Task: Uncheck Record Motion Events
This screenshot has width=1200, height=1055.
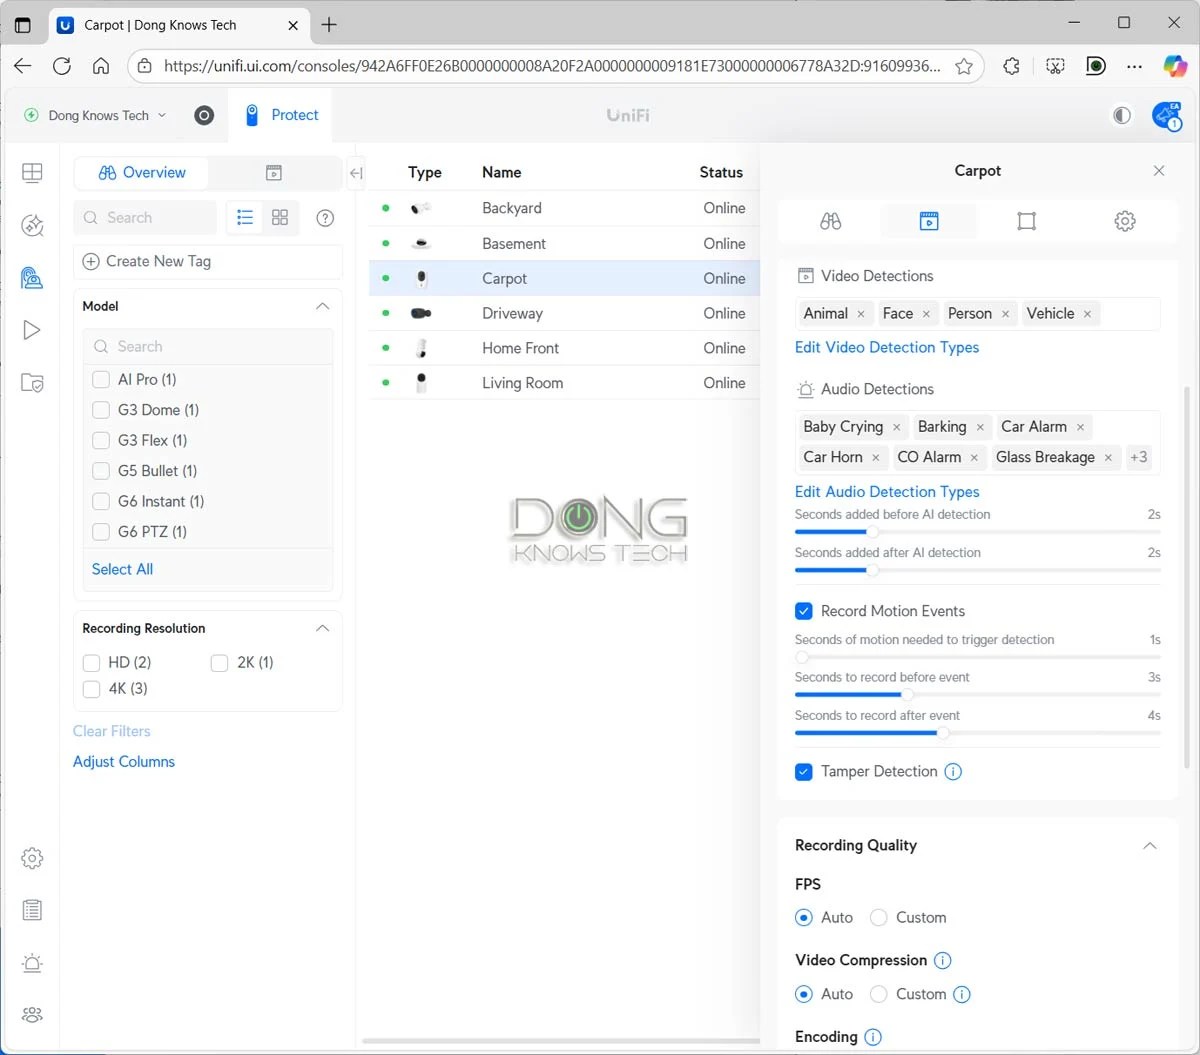Action: pyautogui.click(x=804, y=611)
